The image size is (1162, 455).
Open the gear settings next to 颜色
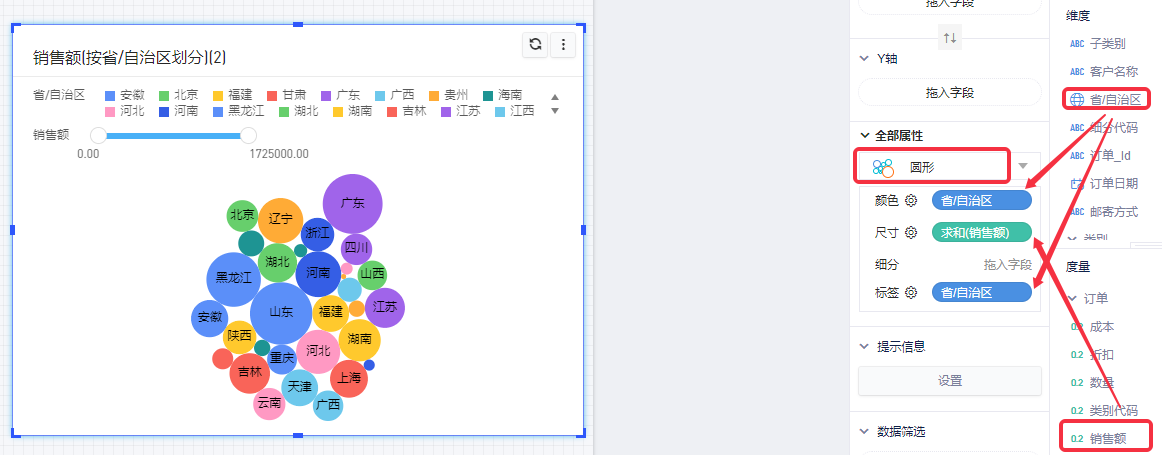(x=911, y=201)
